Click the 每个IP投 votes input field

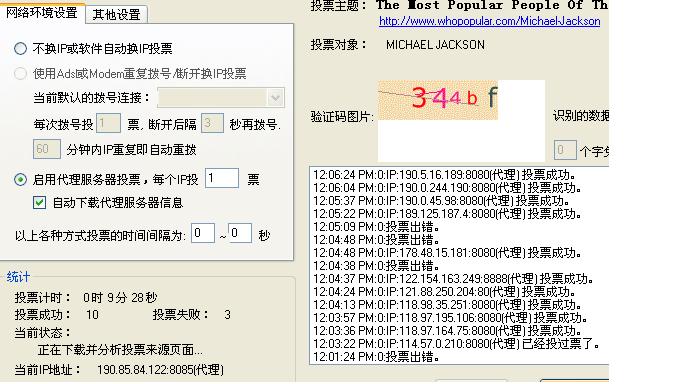(222, 179)
